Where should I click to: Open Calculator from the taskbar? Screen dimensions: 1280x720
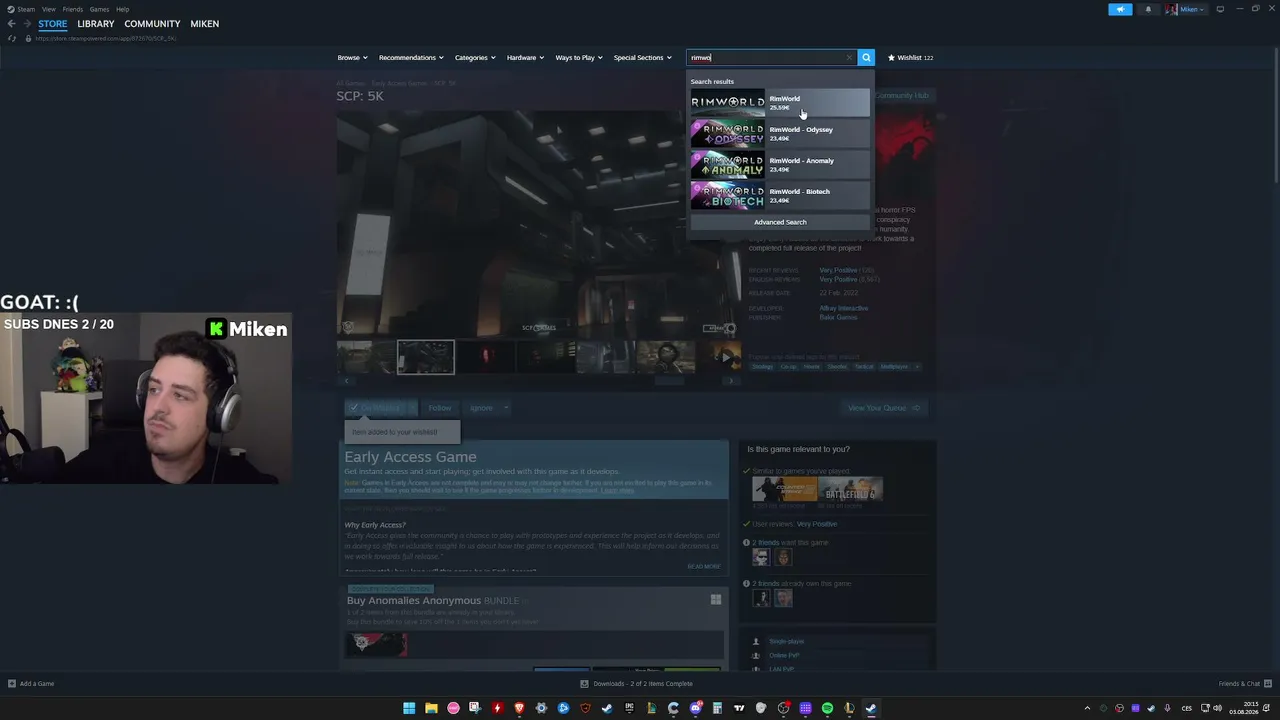coord(717,708)
